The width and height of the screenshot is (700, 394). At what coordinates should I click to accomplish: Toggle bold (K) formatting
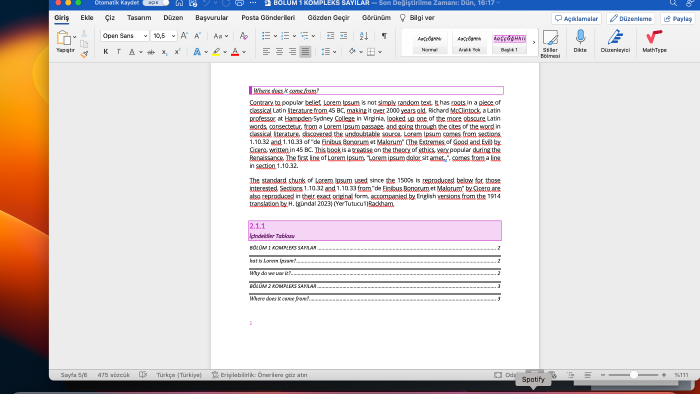coord(106,52)
